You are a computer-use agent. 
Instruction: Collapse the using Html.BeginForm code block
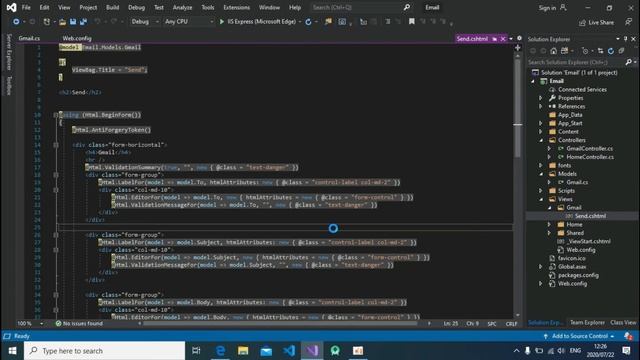[x=56, y=115]
